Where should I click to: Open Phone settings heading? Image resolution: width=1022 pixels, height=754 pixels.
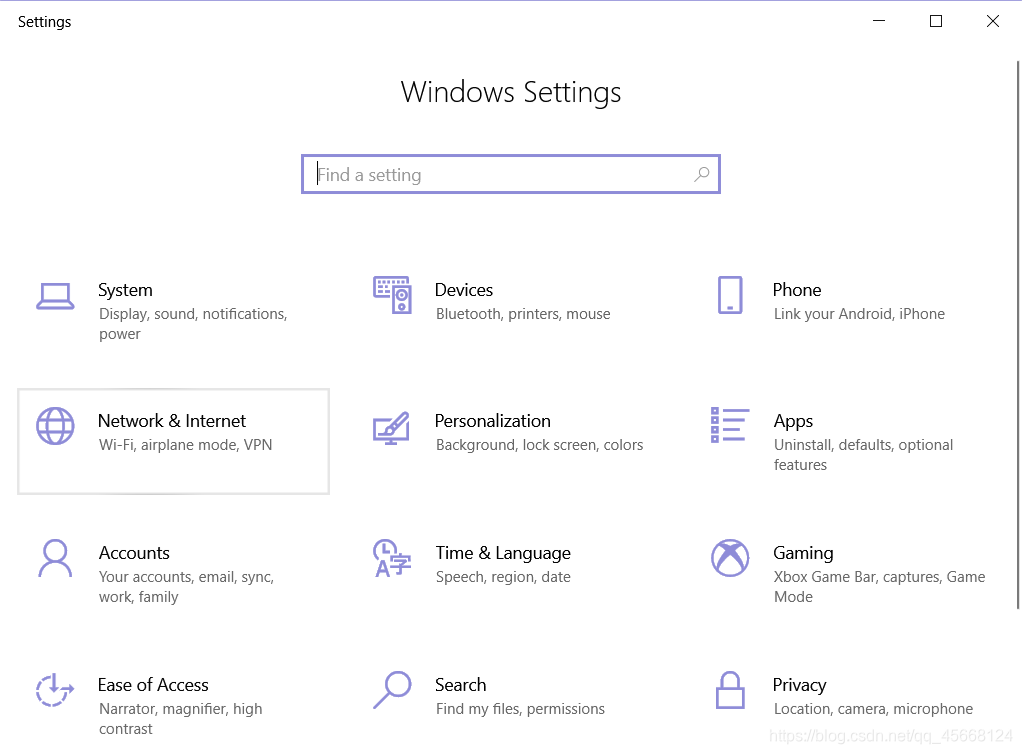coord(797,290)
